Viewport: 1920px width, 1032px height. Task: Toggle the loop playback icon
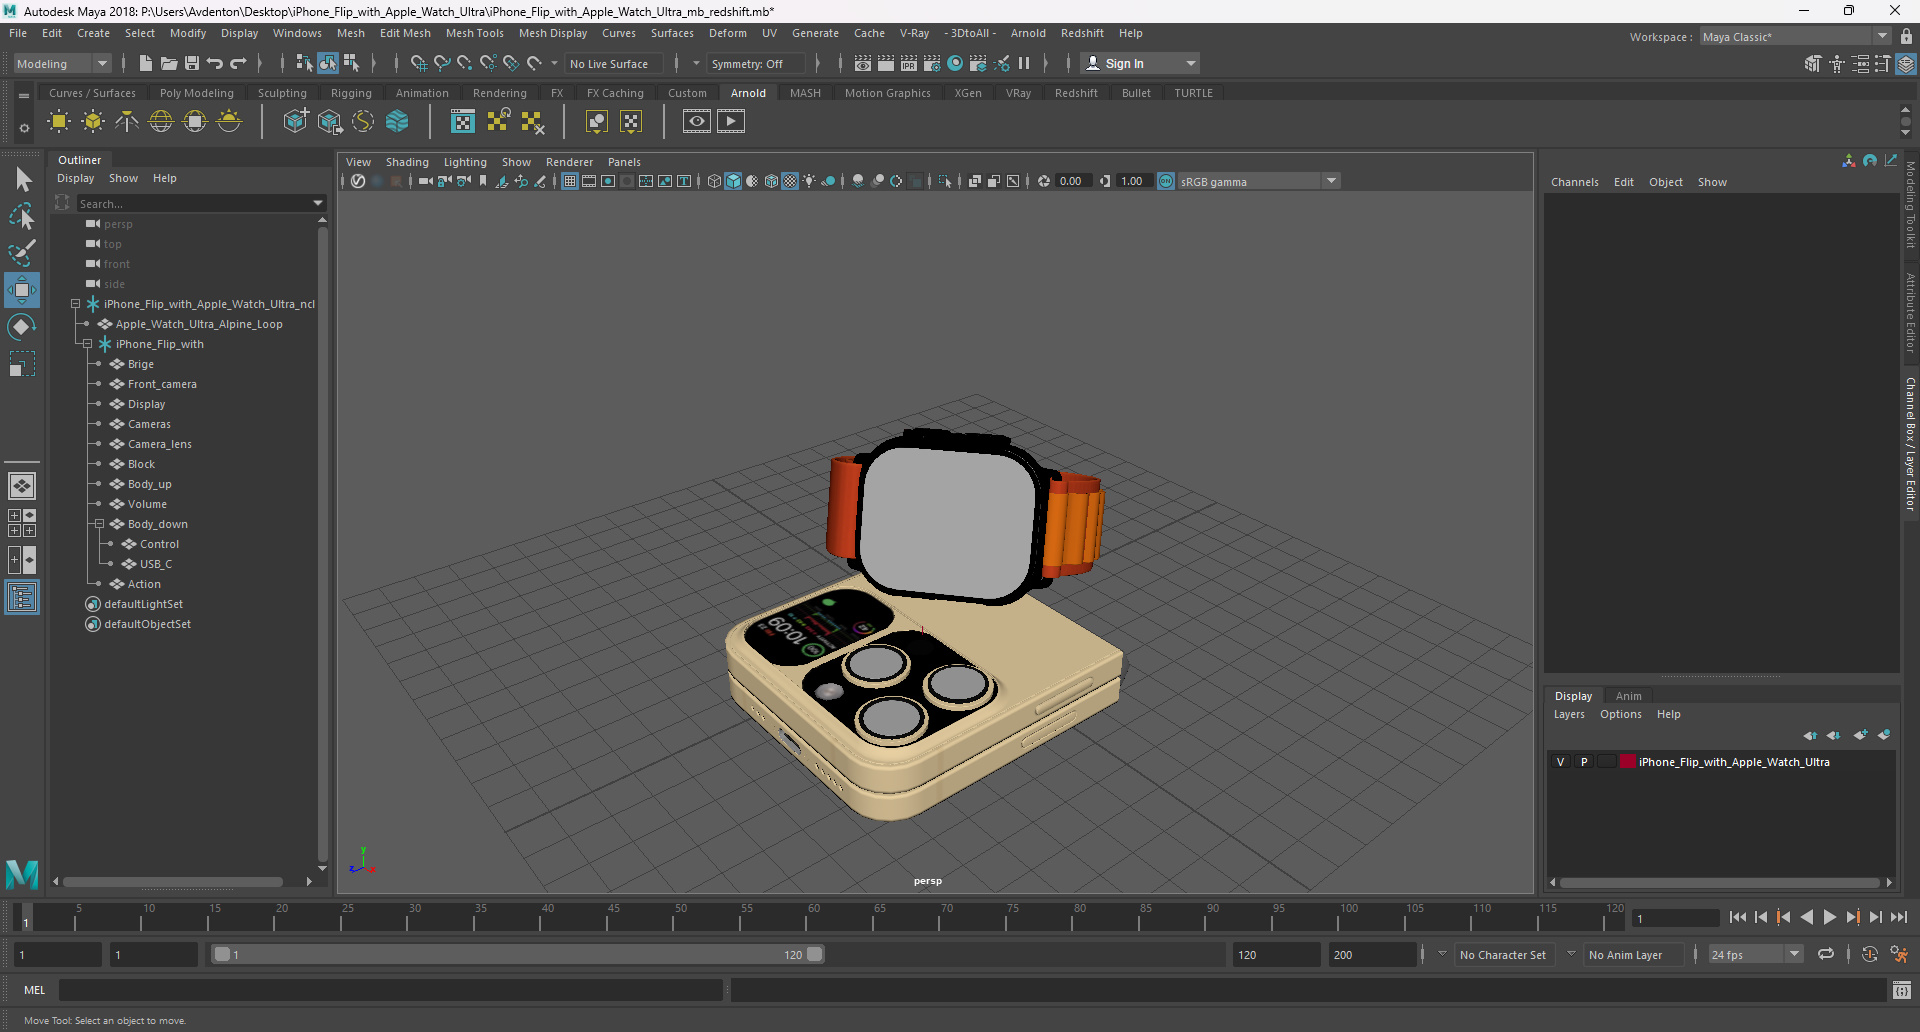1826,954
